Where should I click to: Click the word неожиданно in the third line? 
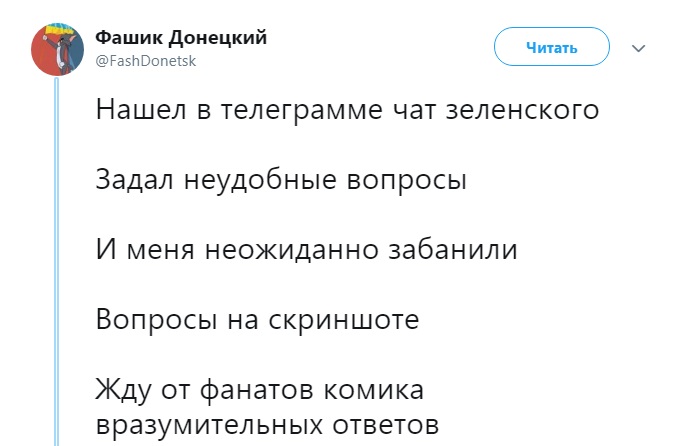point(291,250)
